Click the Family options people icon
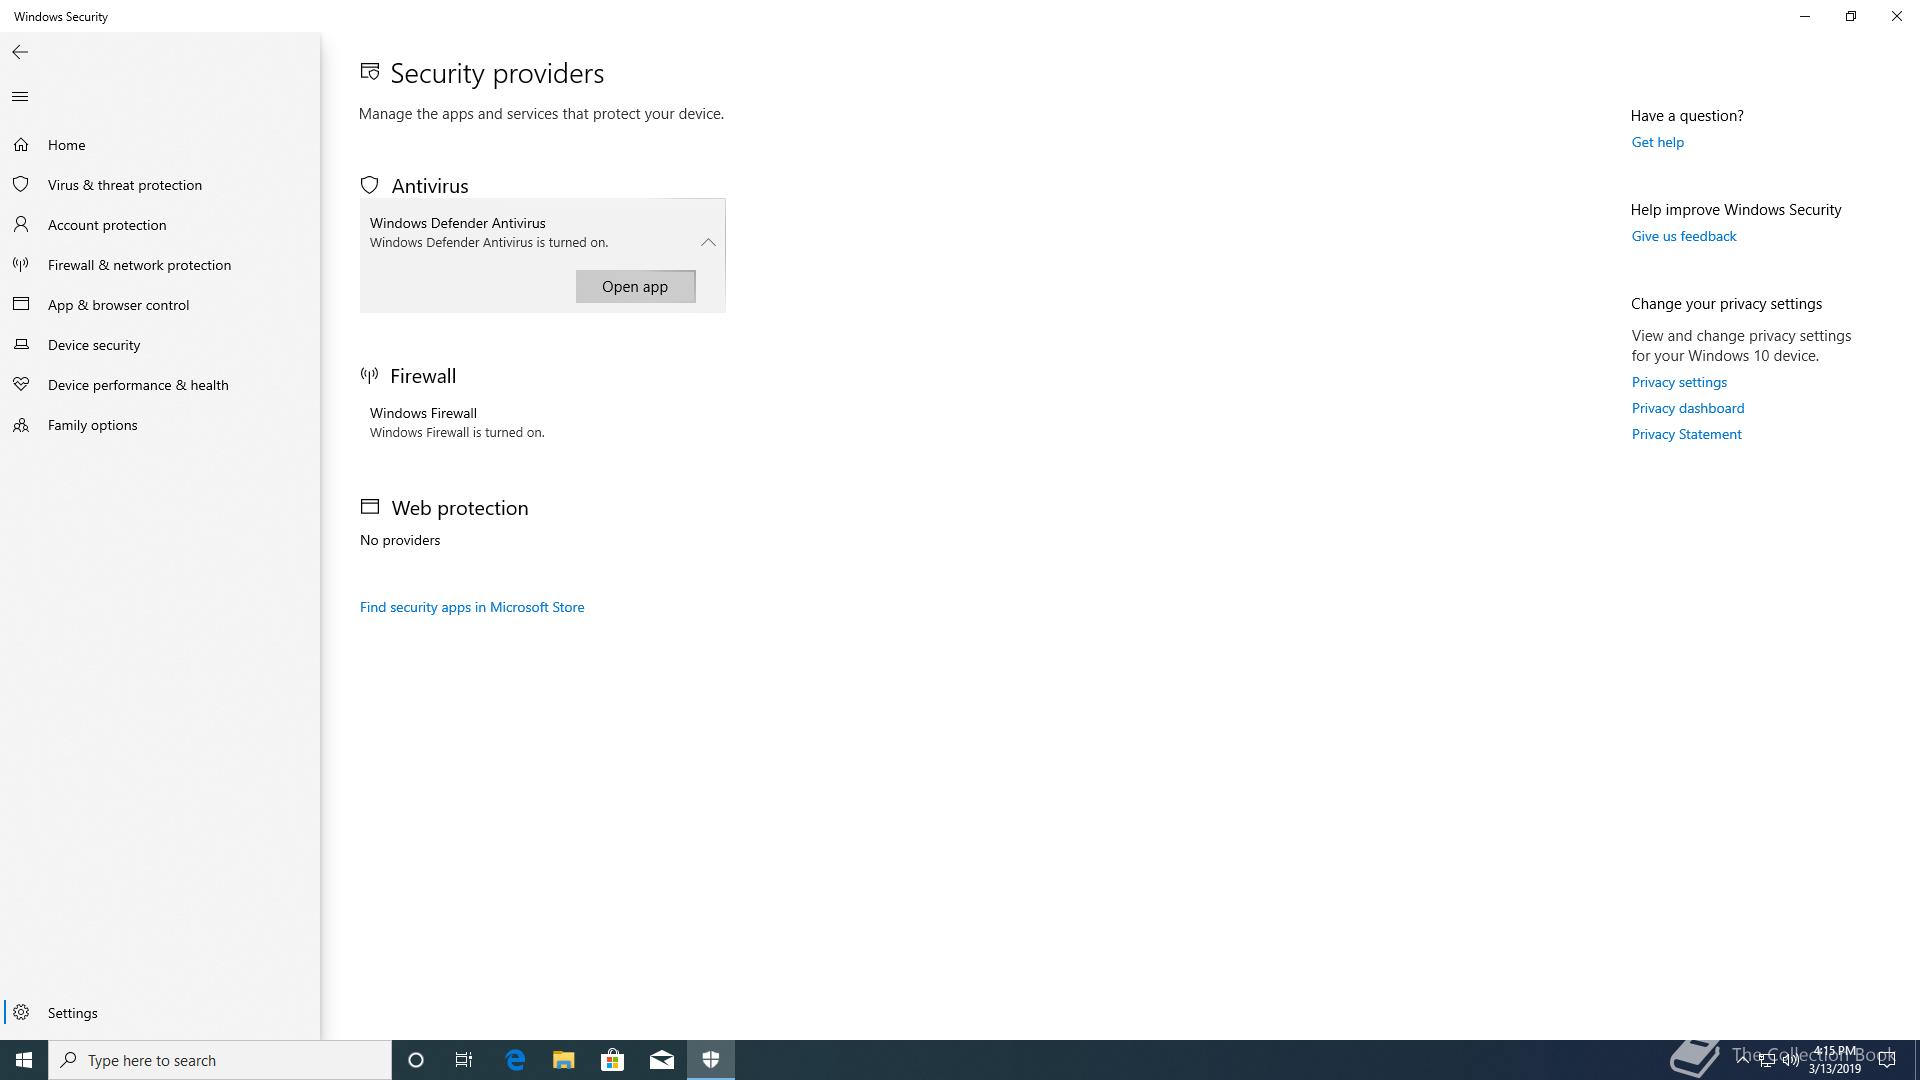The image size is (1920, 1080). click(21, 425)
